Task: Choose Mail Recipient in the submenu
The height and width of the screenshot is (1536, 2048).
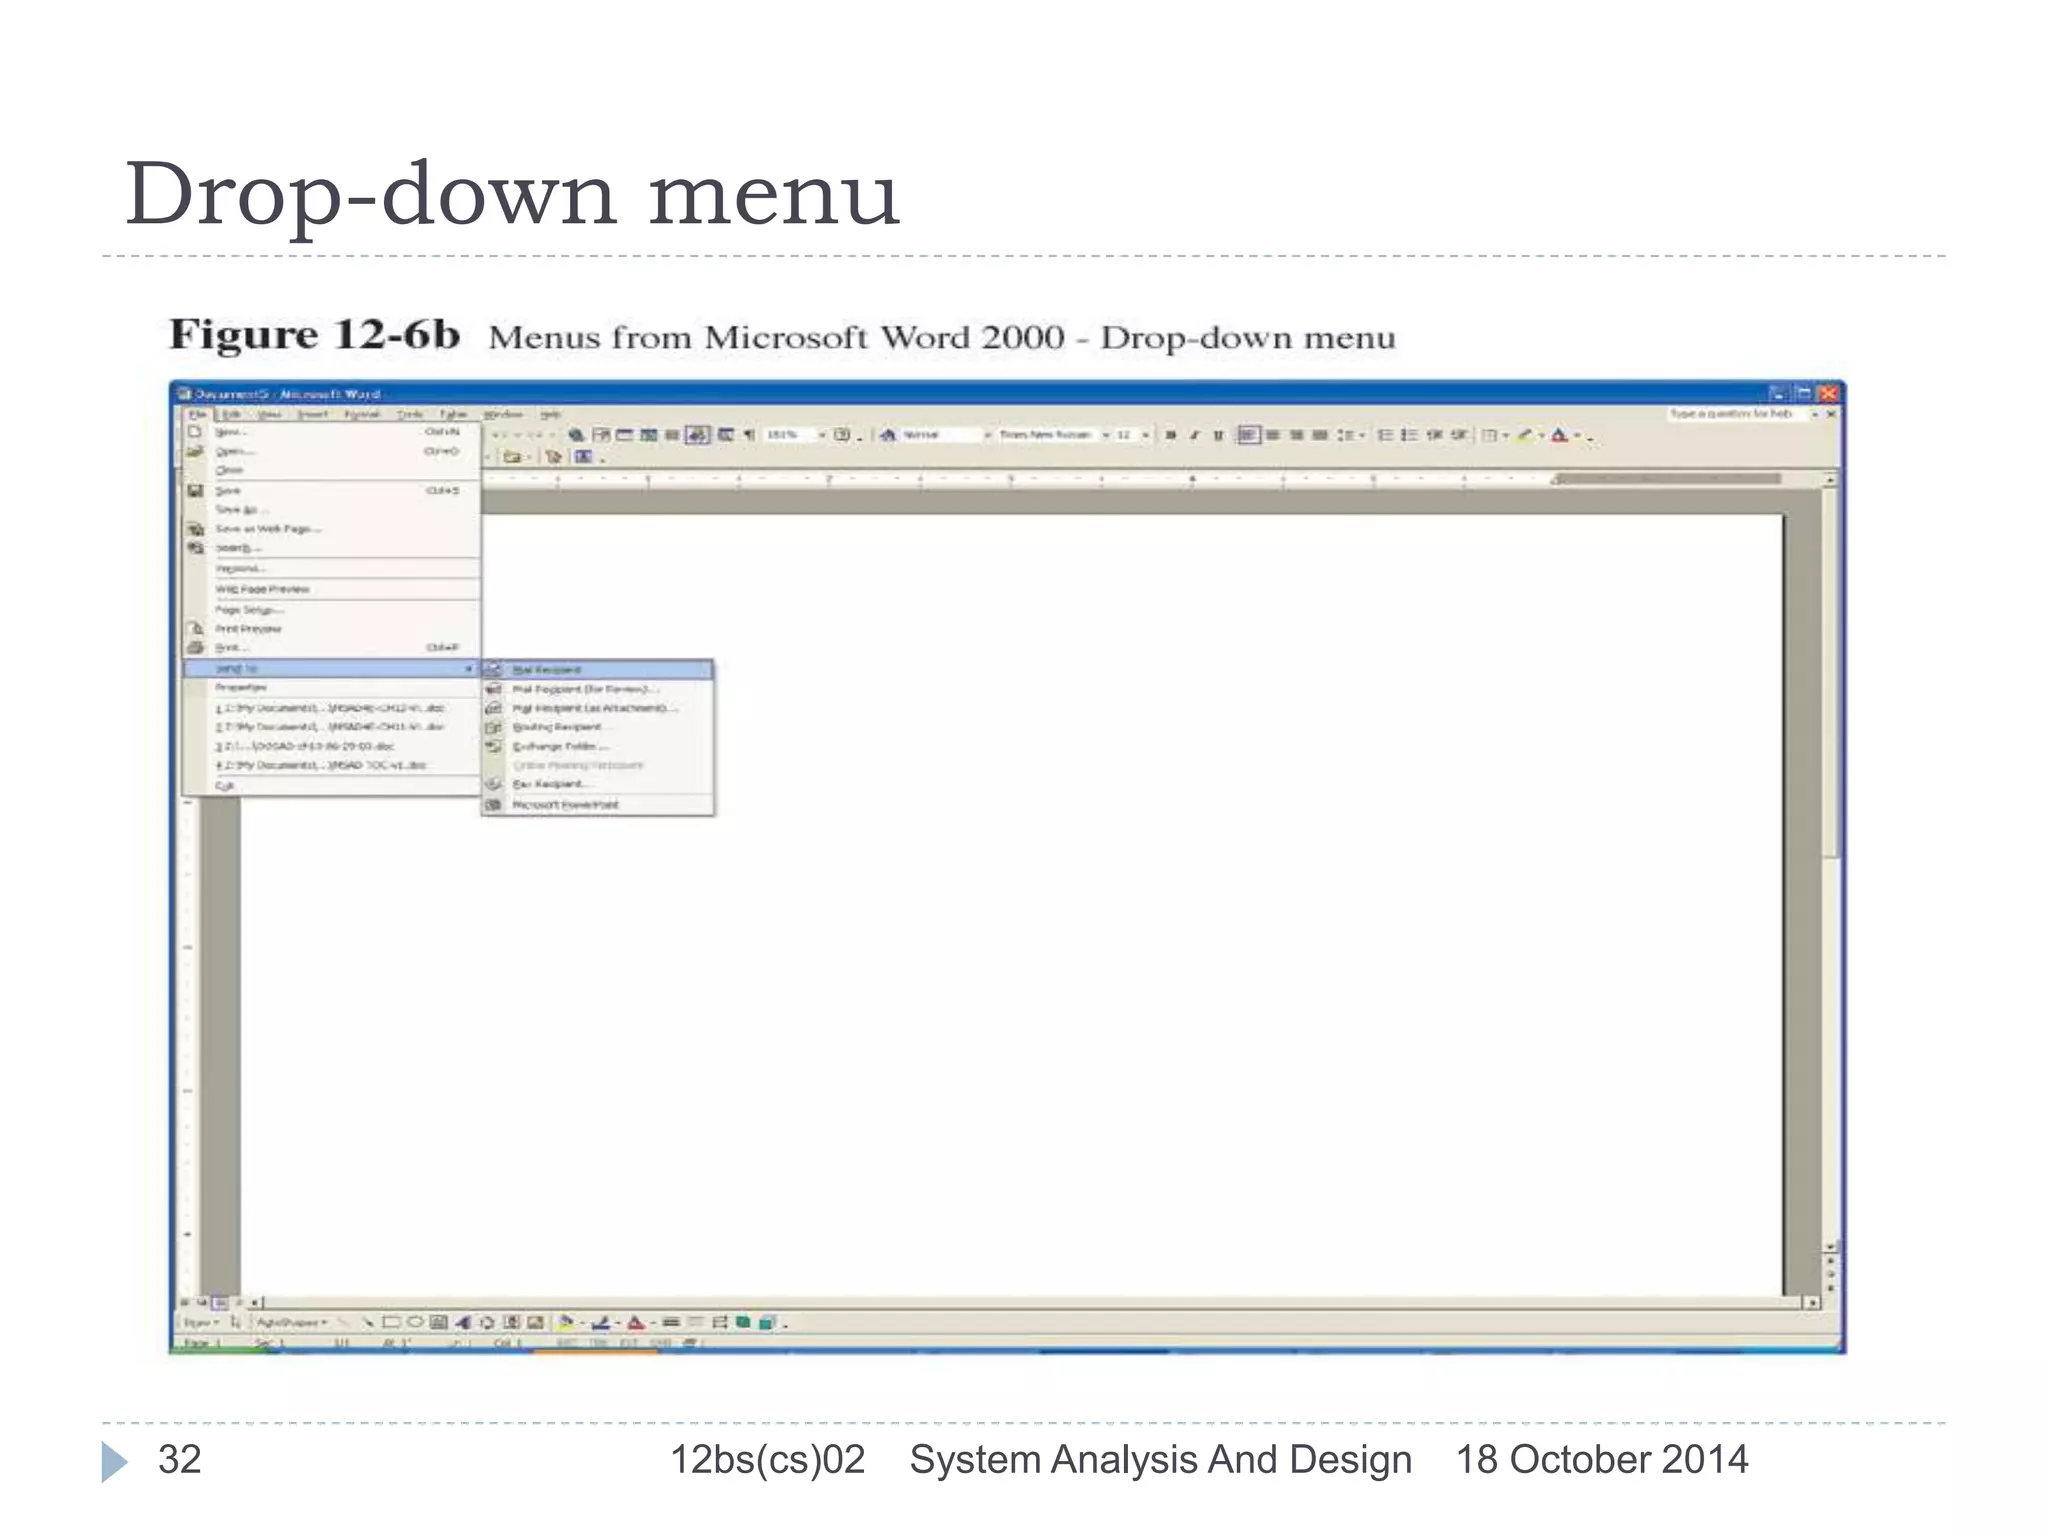Action: point(598,669)
